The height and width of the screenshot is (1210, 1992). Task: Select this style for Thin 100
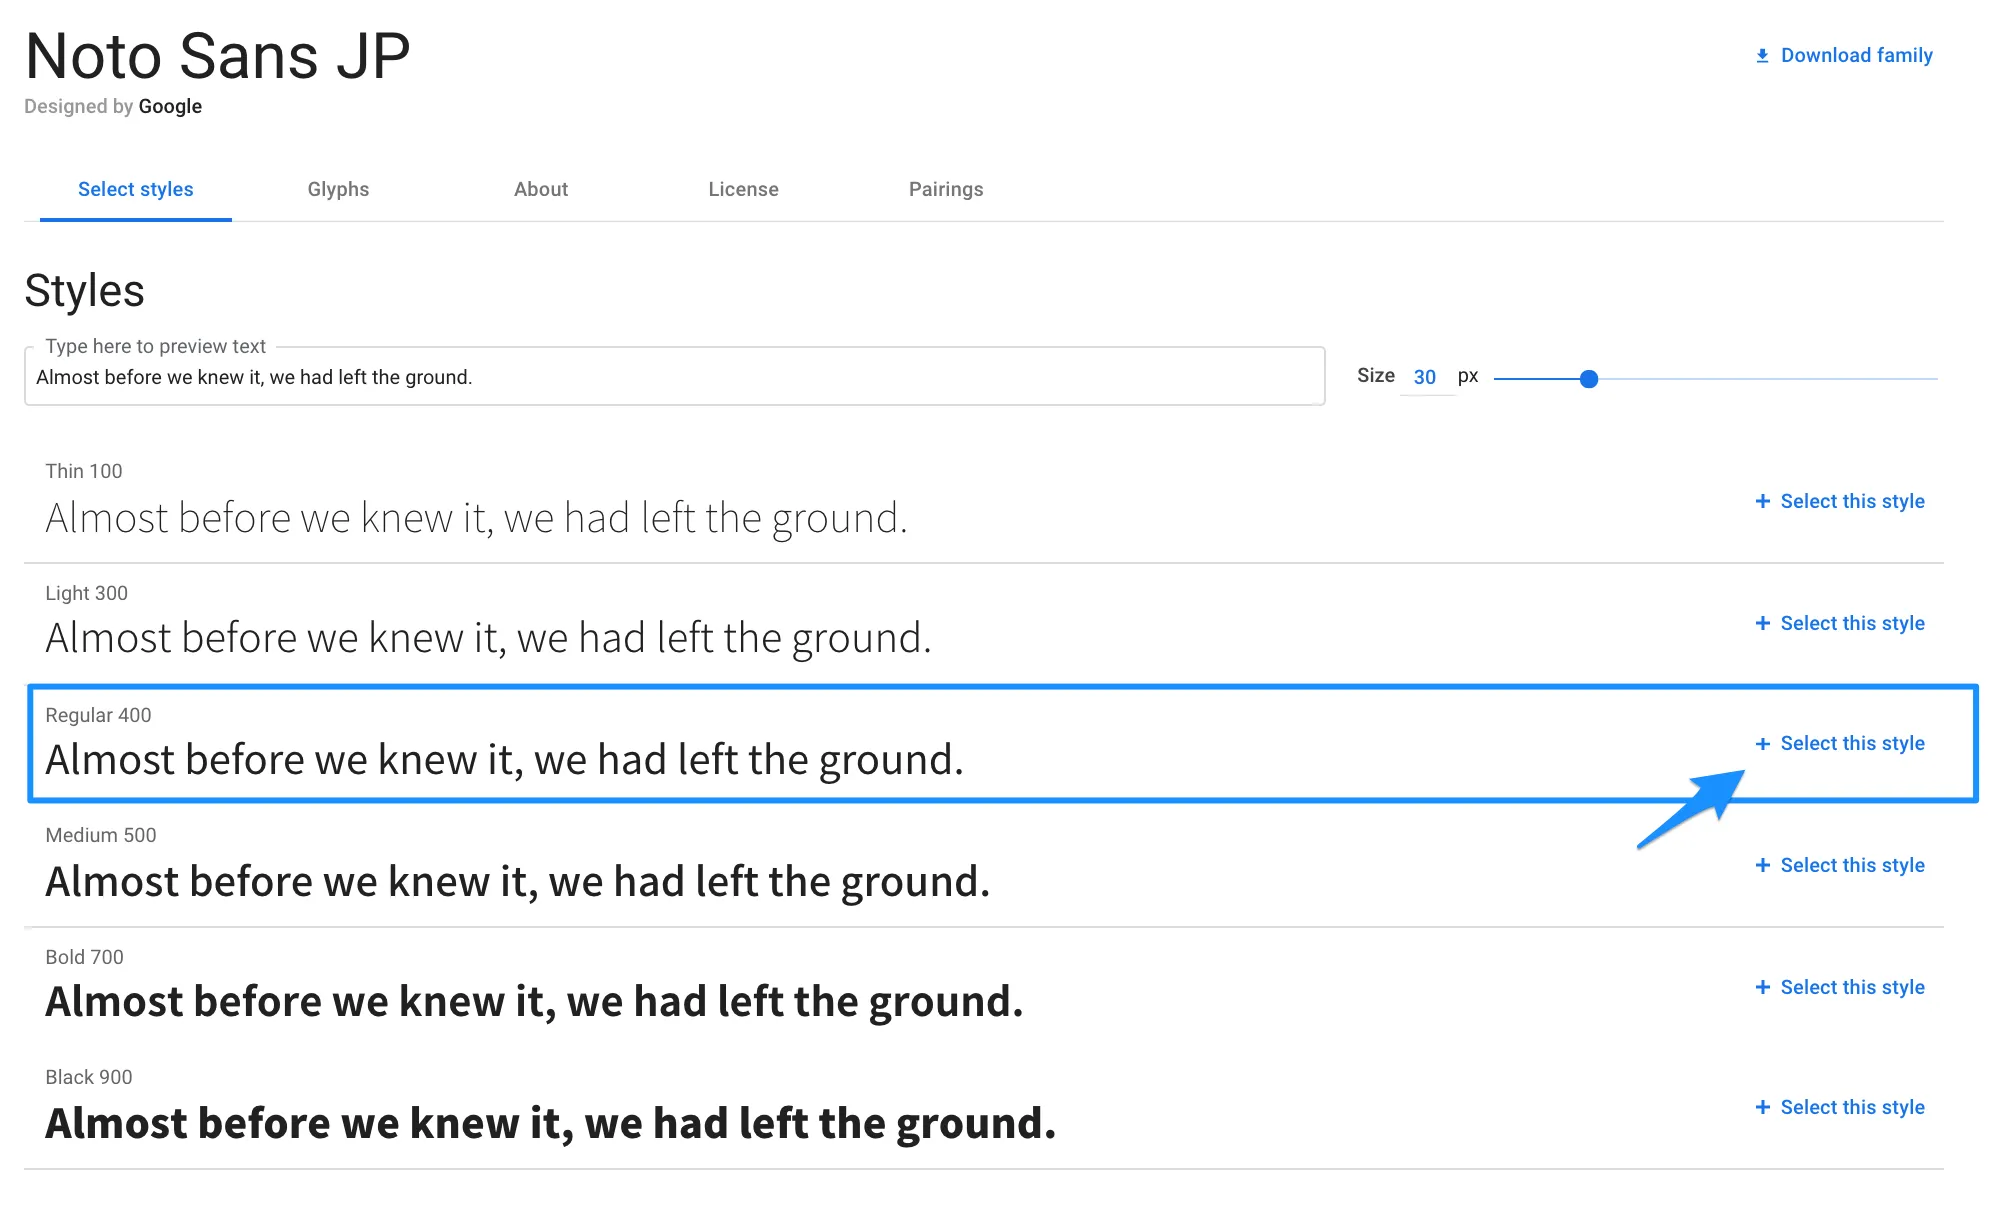point(1852,501)
